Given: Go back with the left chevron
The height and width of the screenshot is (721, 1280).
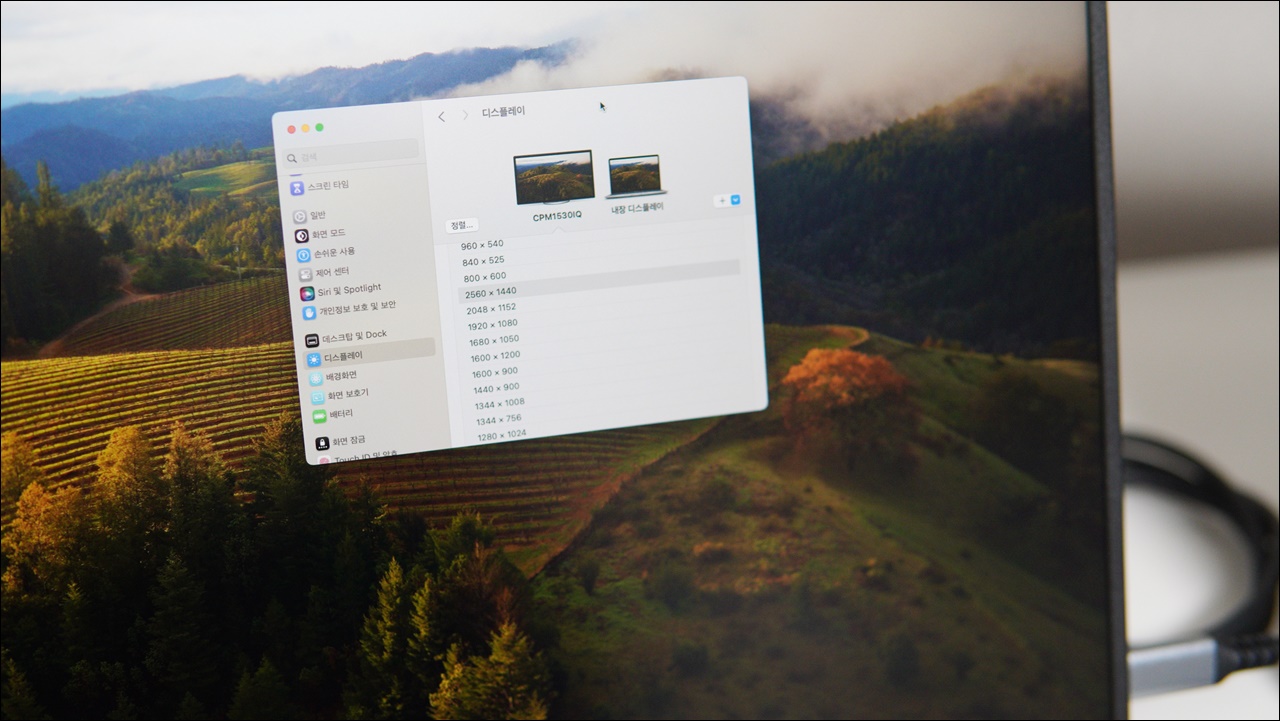Looking at the screenshot, I should click(442, 117).
